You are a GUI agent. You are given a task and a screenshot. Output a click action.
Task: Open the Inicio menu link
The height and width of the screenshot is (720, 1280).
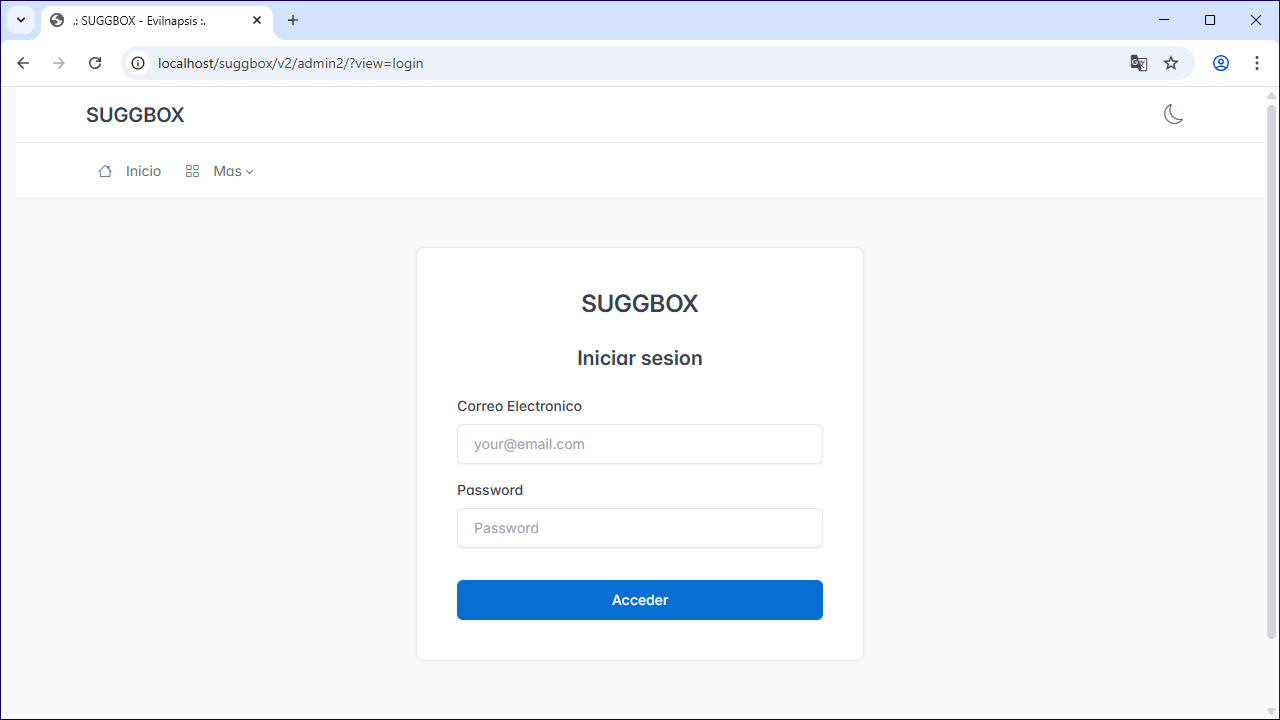point(130,171)
